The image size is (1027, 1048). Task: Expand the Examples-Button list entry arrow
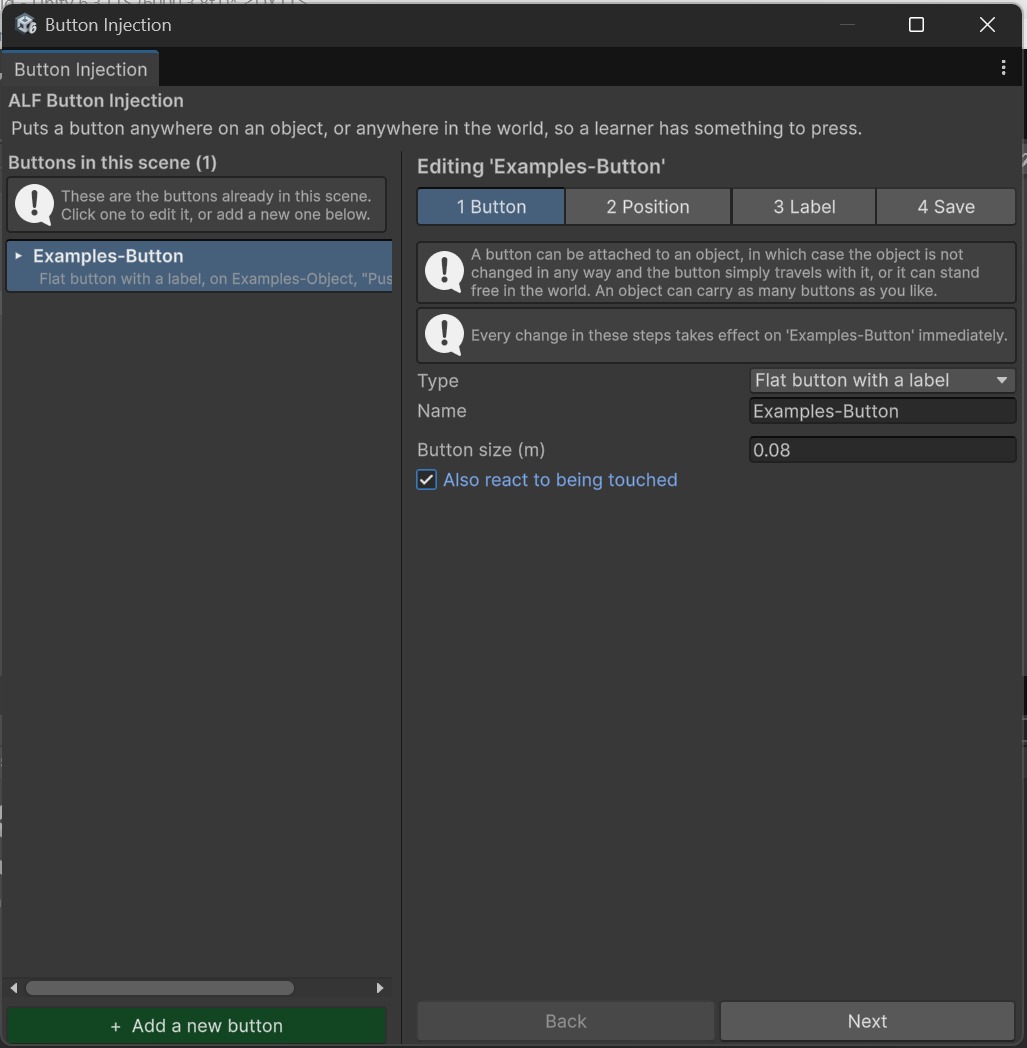click(x=19, y=256)
